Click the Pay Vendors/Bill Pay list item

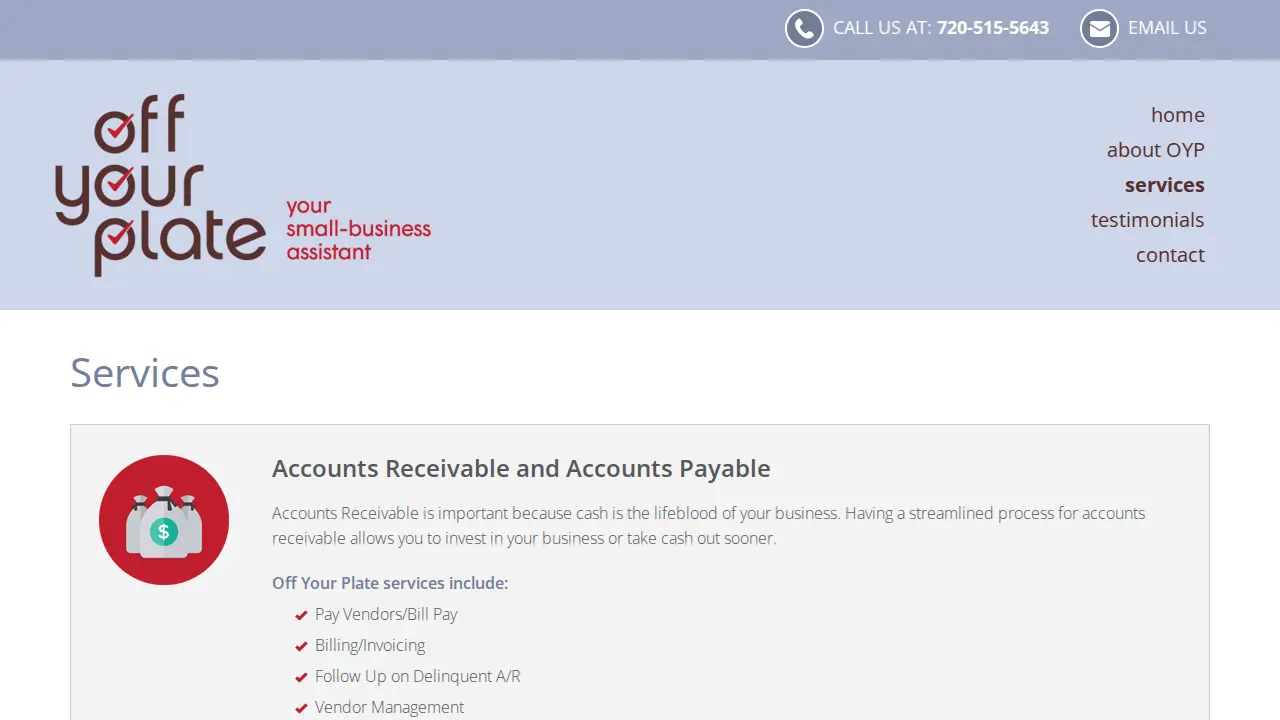(386, 615)
